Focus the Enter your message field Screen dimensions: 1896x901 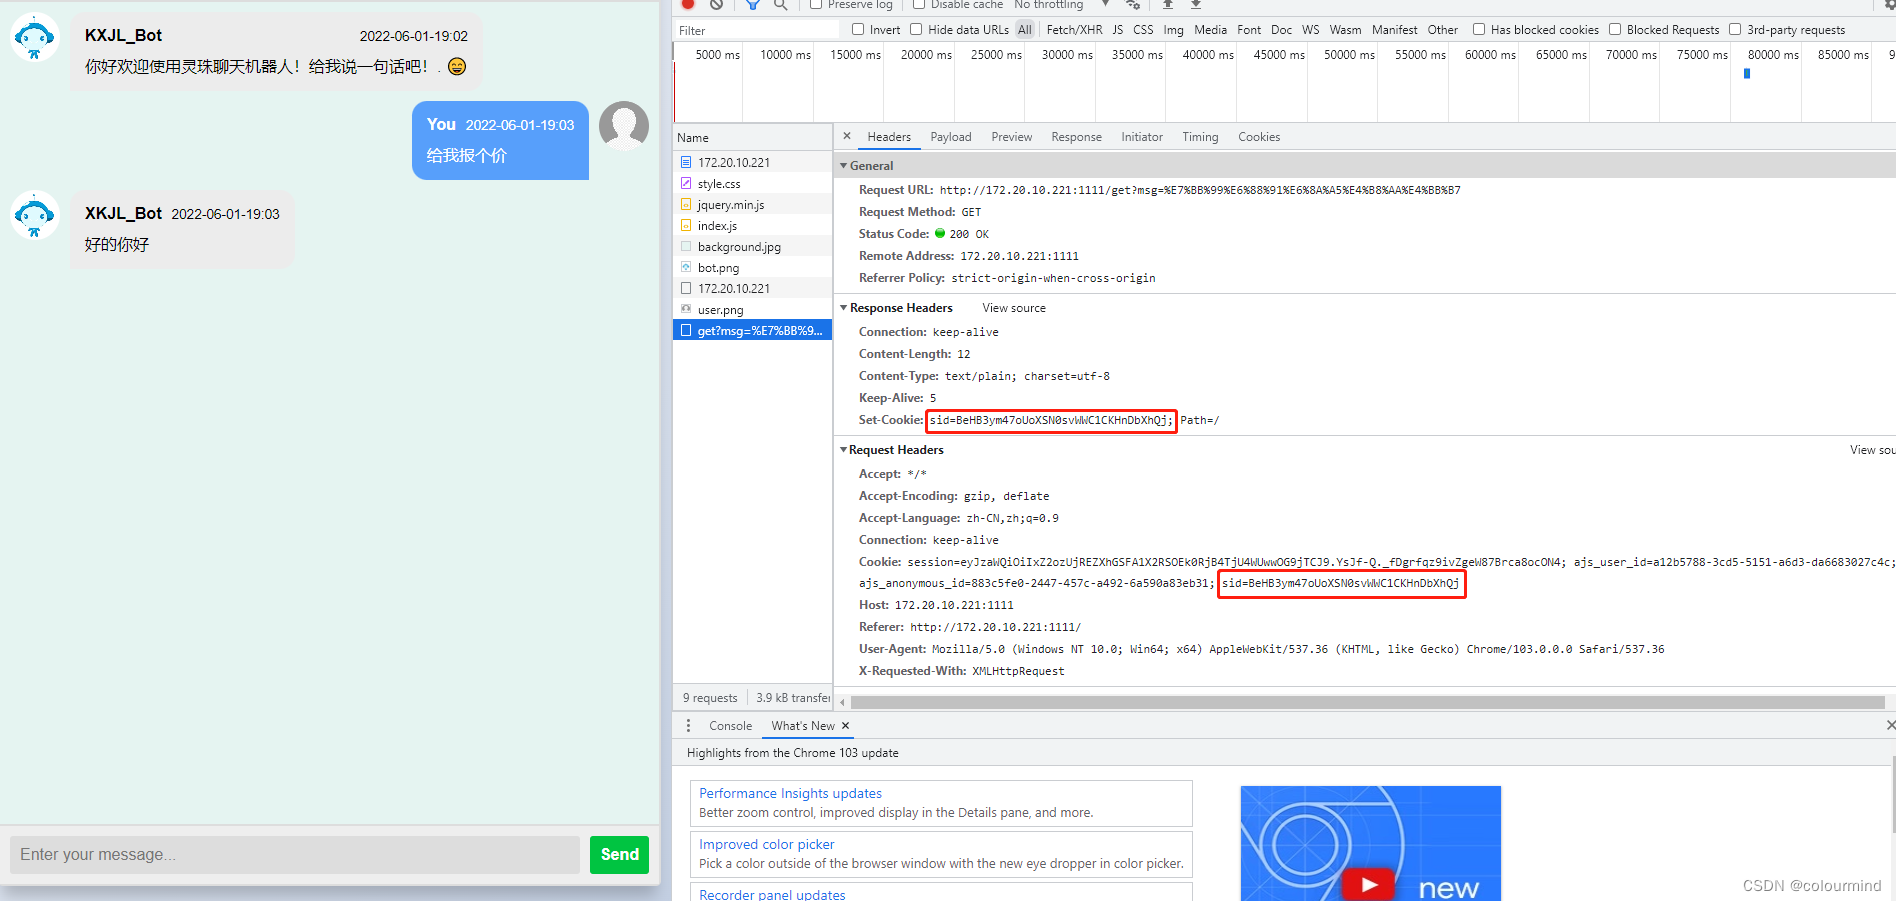click(295, 854)
